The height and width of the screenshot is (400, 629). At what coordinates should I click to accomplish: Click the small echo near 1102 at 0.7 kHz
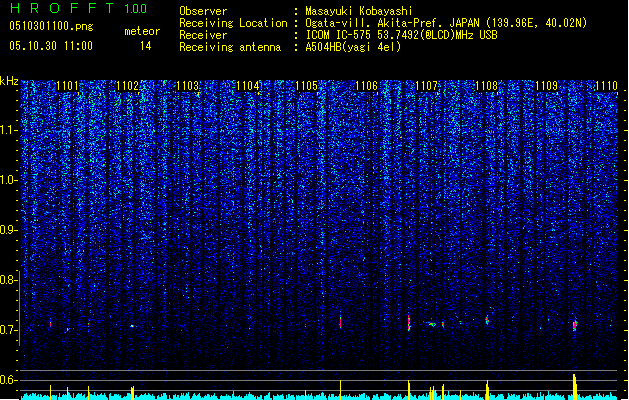coord(132,326)
